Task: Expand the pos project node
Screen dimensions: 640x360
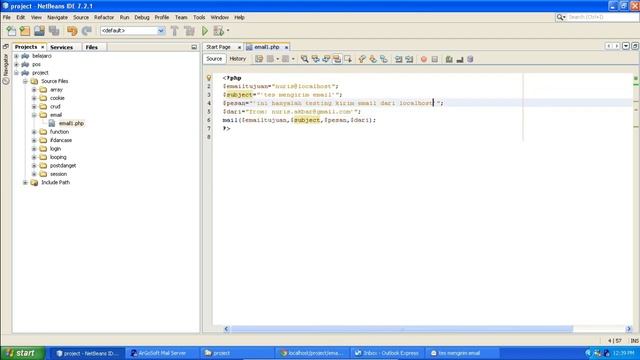Action: (16, 64)
